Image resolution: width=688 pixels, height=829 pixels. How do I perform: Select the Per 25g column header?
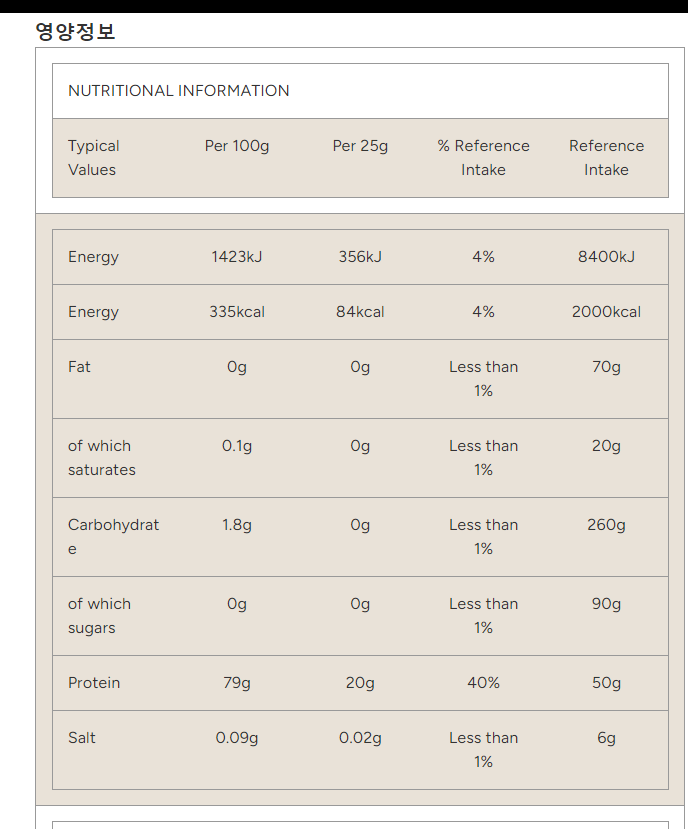pyautogui.click(x=360, y=146)
